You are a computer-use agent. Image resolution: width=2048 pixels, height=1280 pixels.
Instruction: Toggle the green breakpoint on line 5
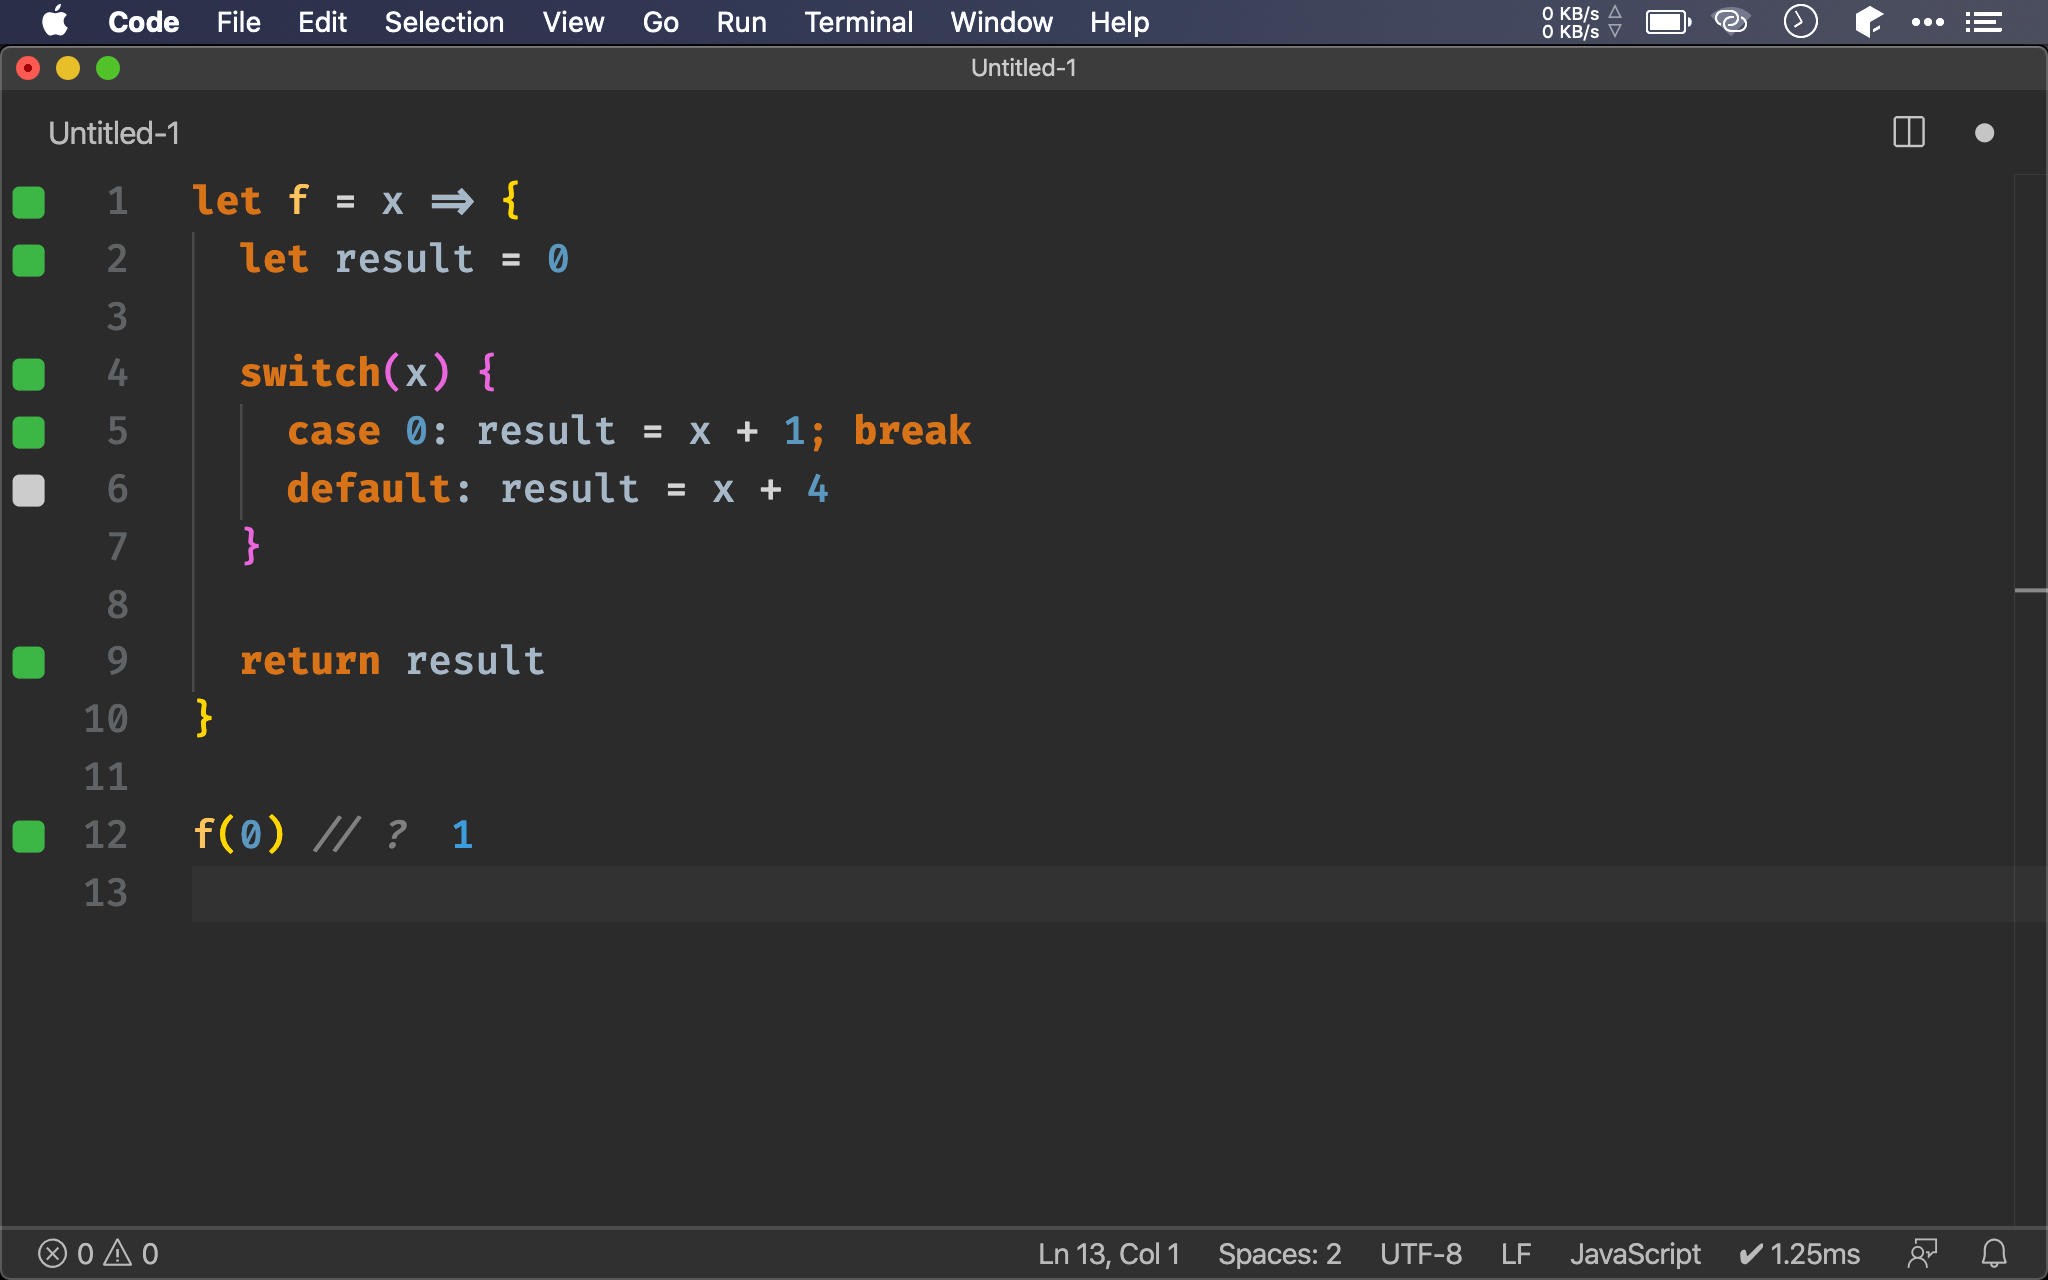point(31,431)
